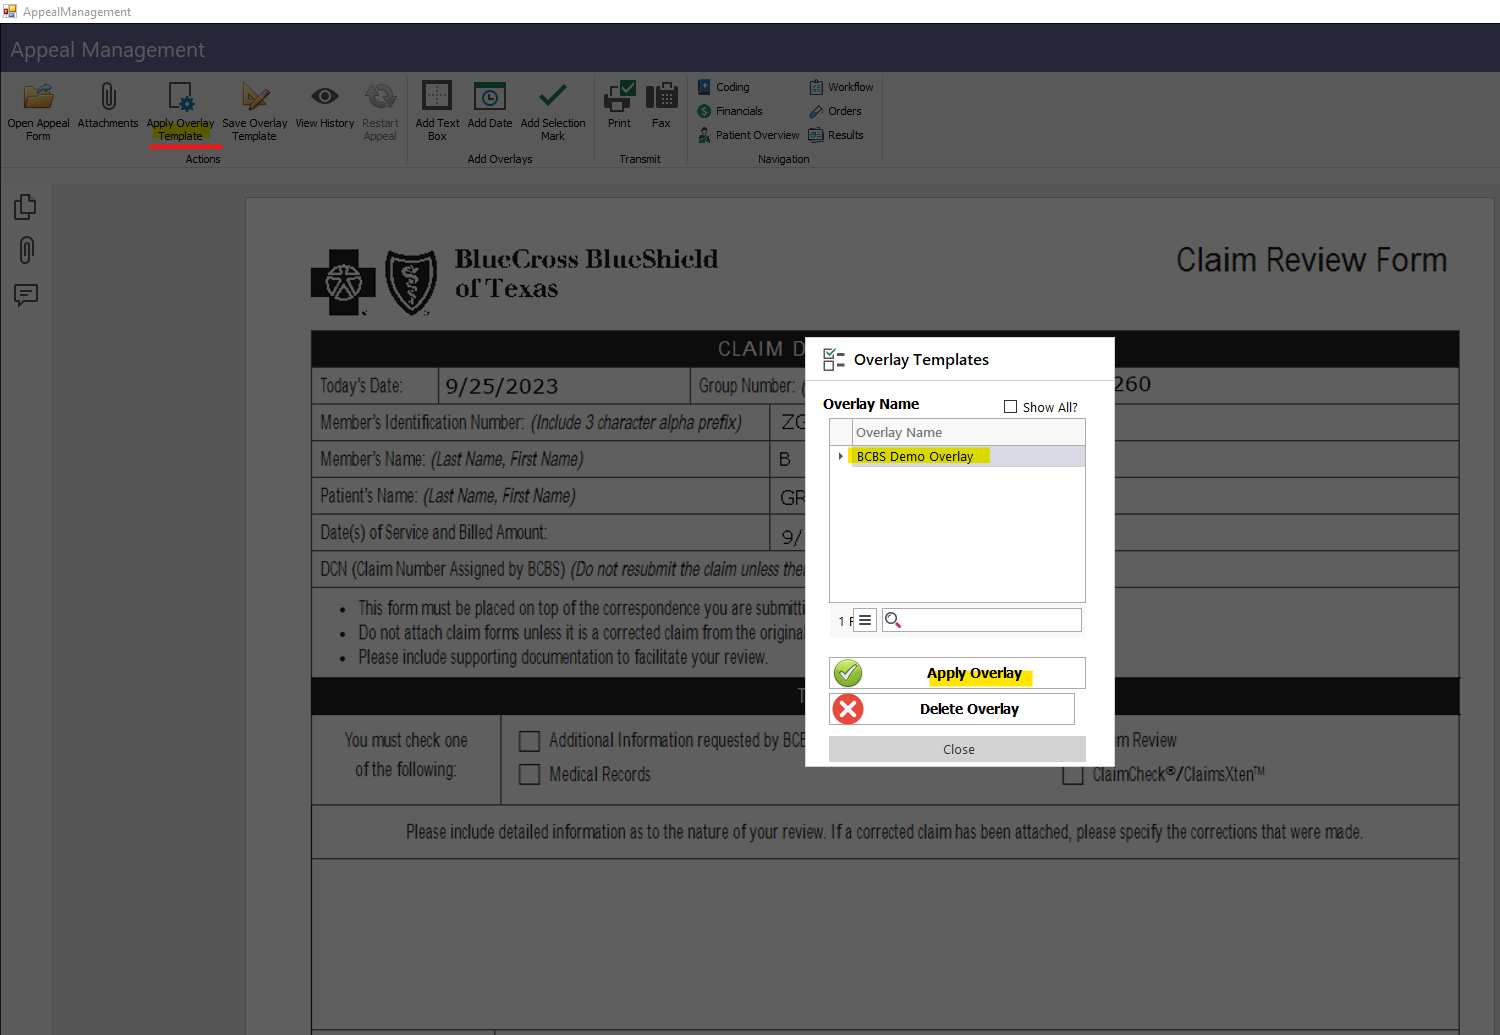Image resolution: width=1500 pixels, height=1035 pixels.
Task: Select the BCBS Demo Overlay row
Action: tap(957, 456)
